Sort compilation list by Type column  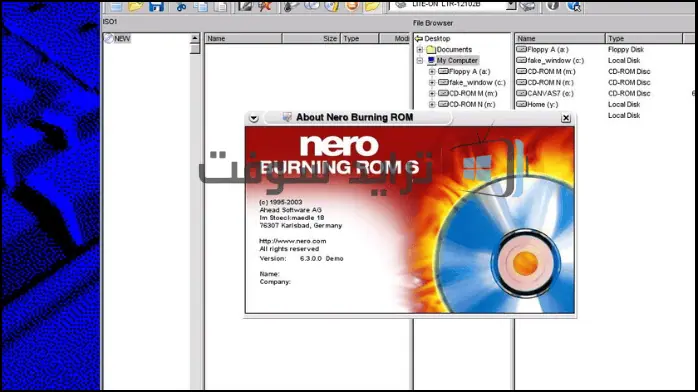(x=360, y=38)
